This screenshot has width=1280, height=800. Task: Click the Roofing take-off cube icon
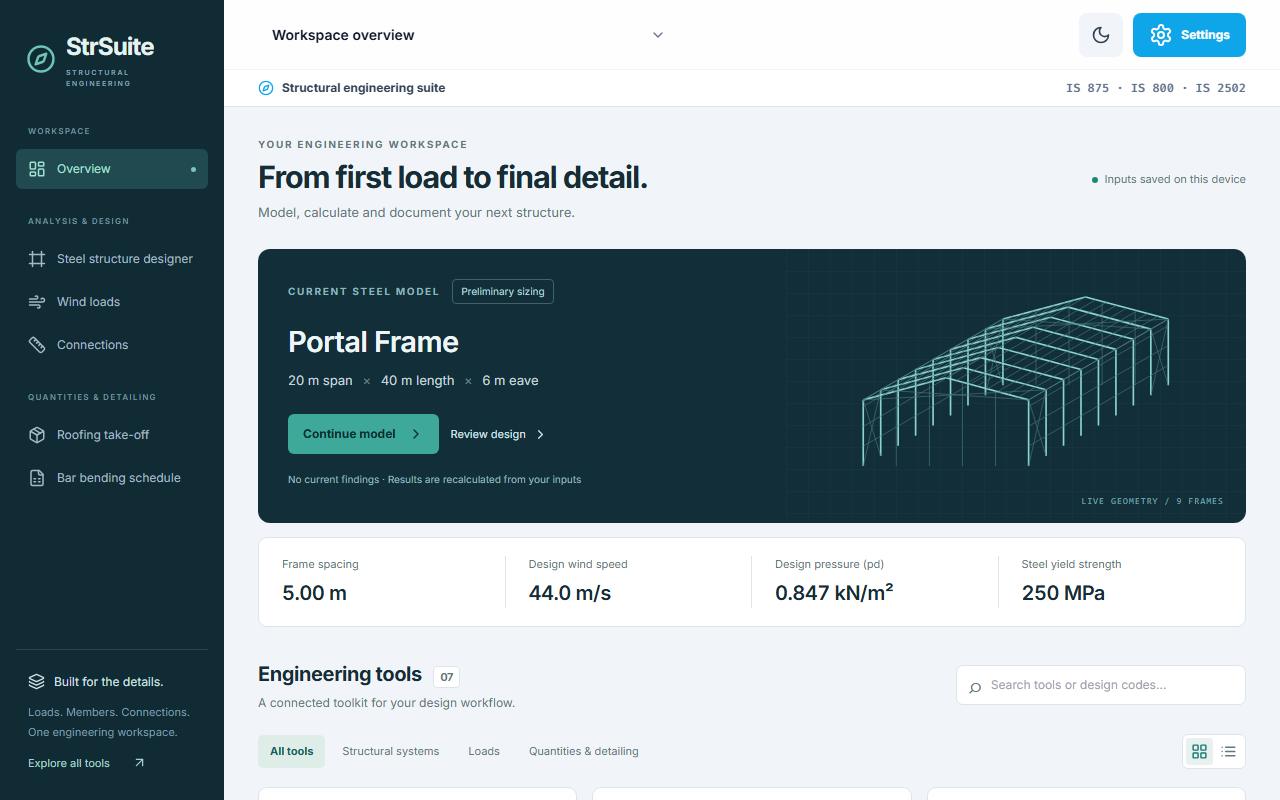pyautogui.click(x=37, y=435)
